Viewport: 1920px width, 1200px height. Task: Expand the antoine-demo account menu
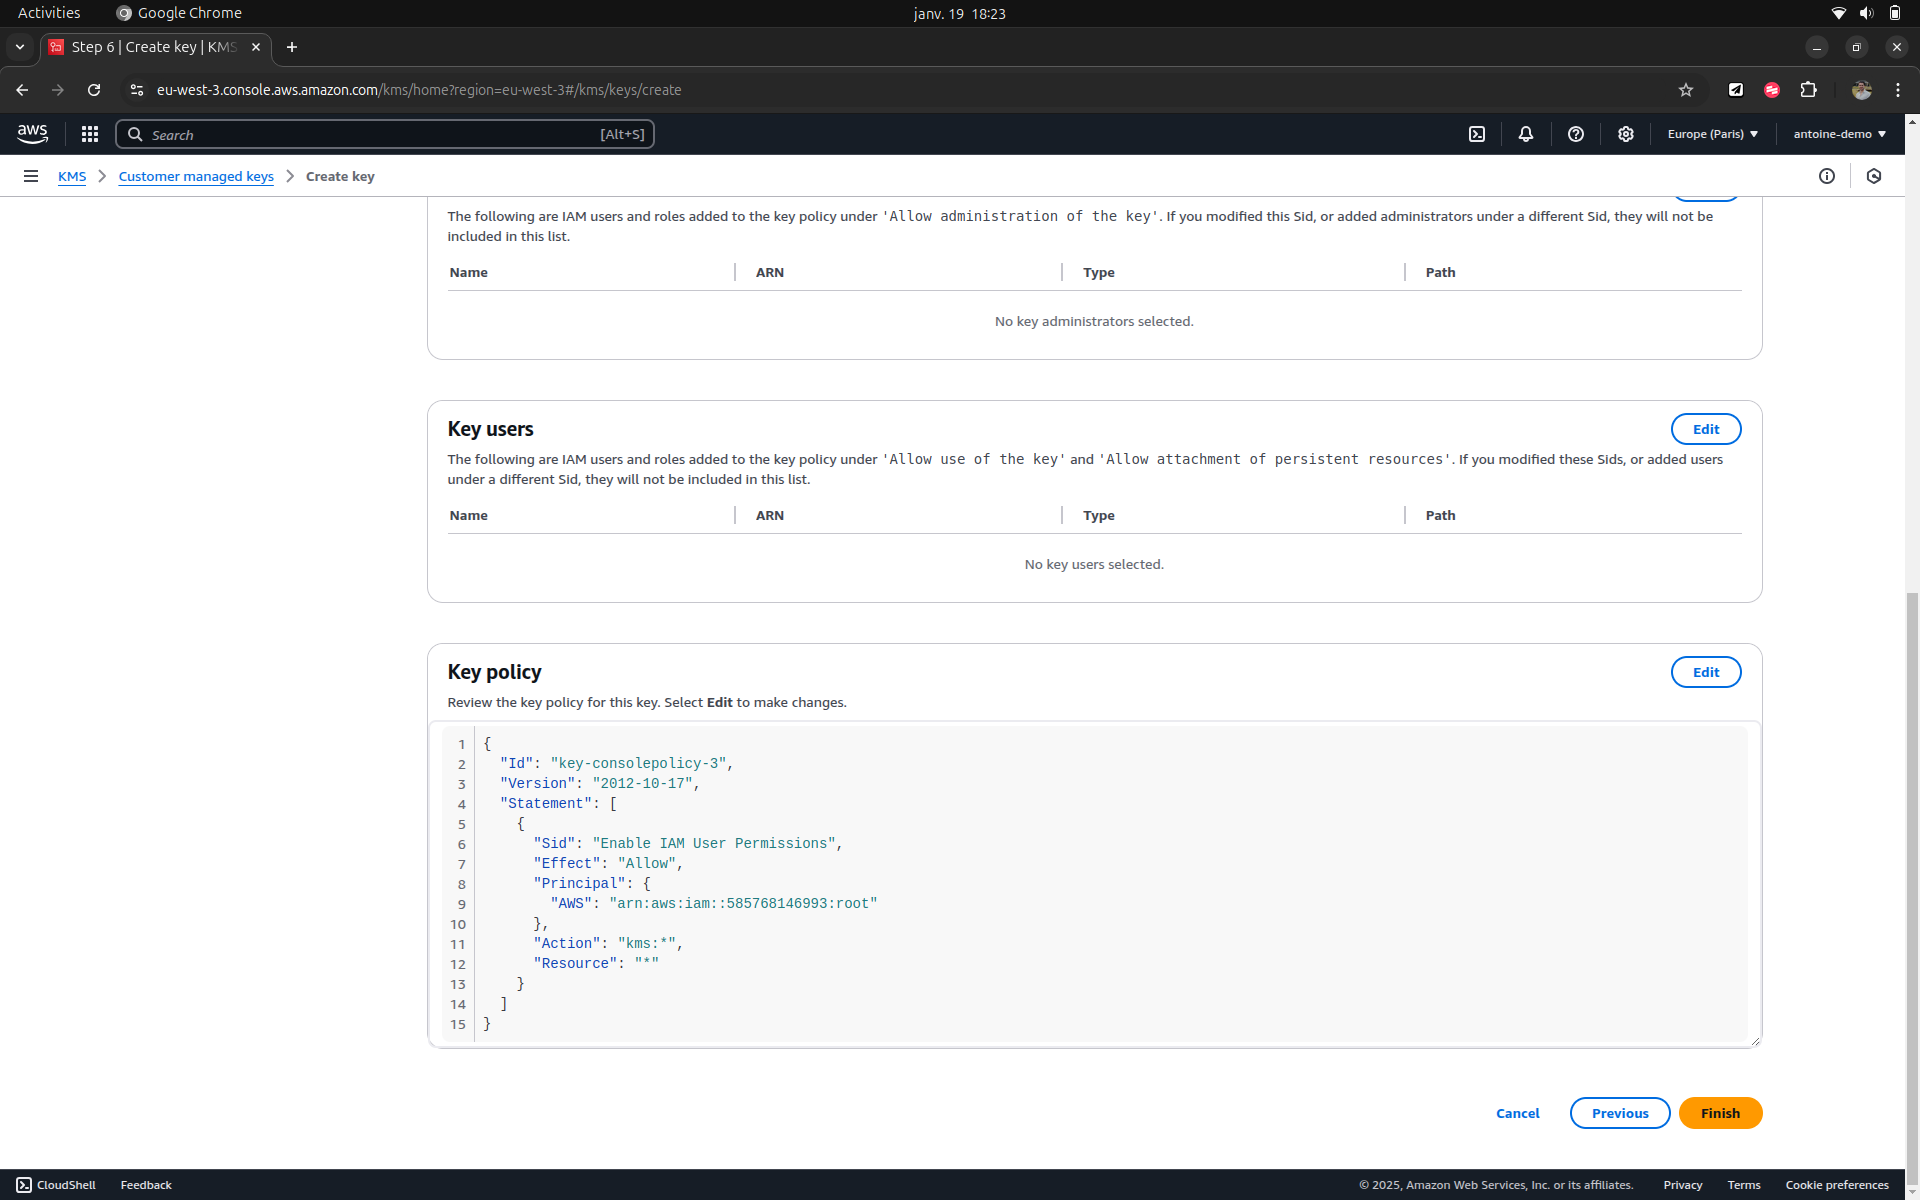pos(1839,134)
